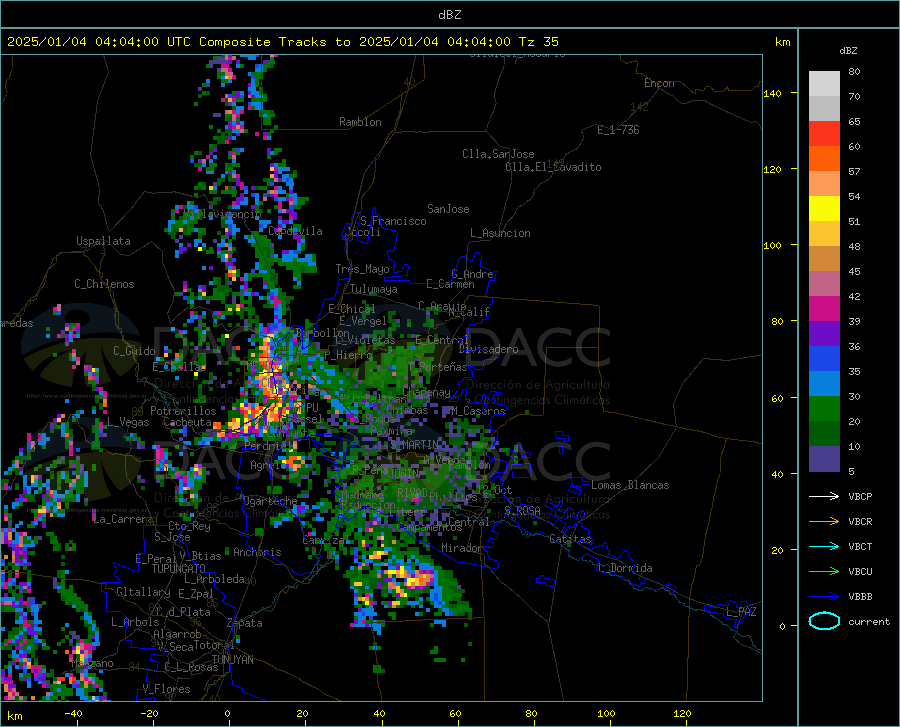Click the 'S_Francisco' map label

[393, 221]
